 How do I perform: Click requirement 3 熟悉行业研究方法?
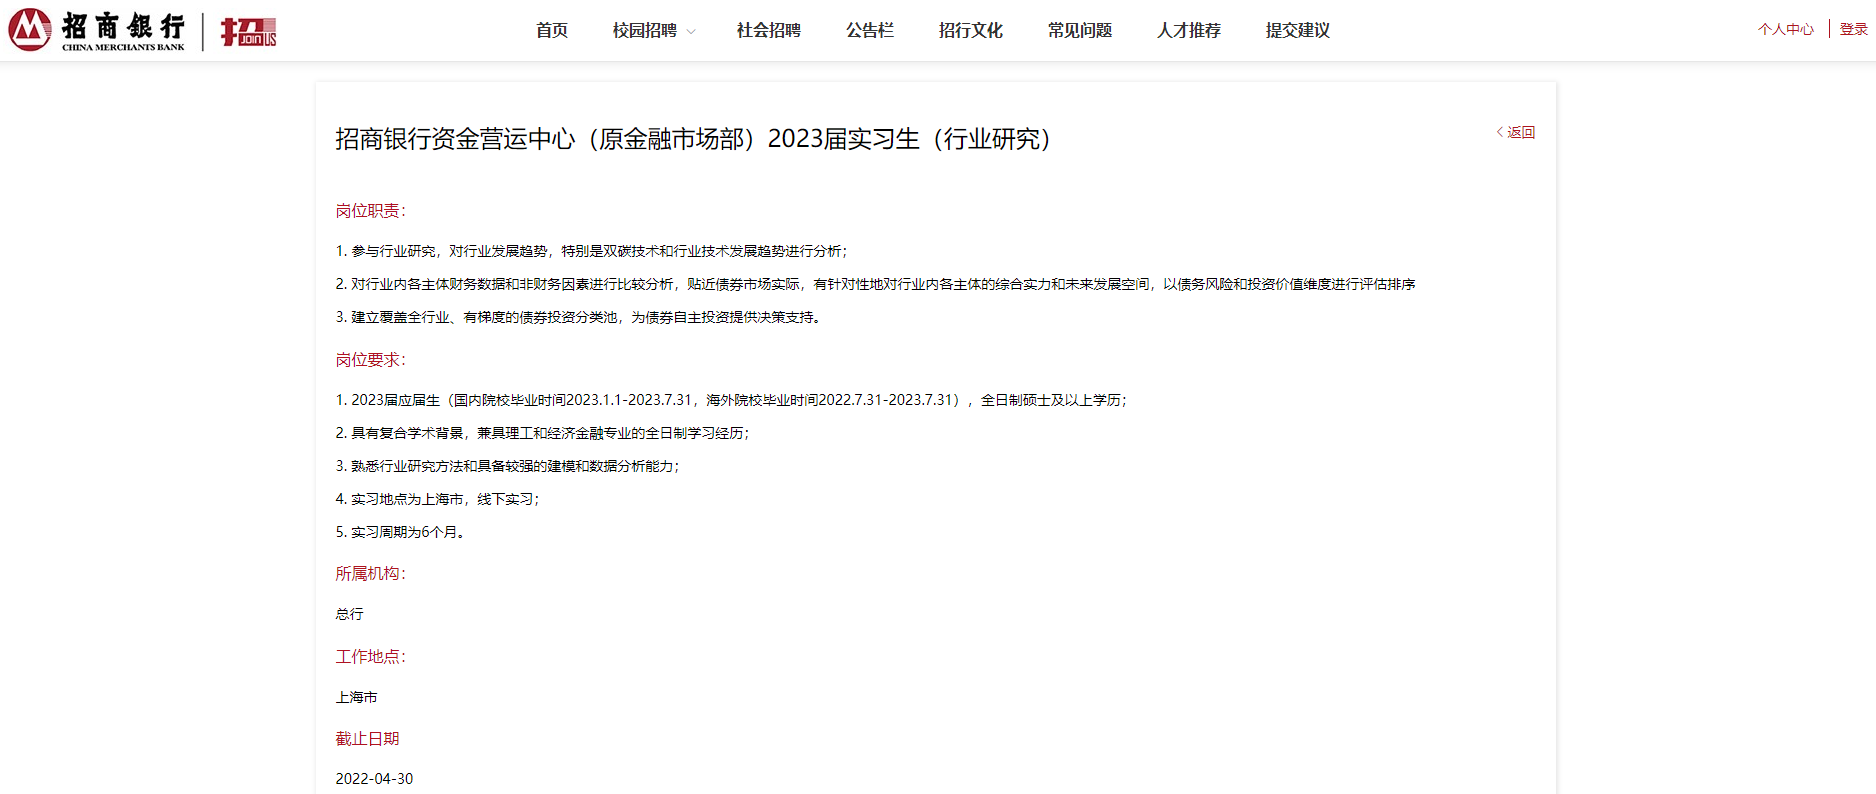508,466
